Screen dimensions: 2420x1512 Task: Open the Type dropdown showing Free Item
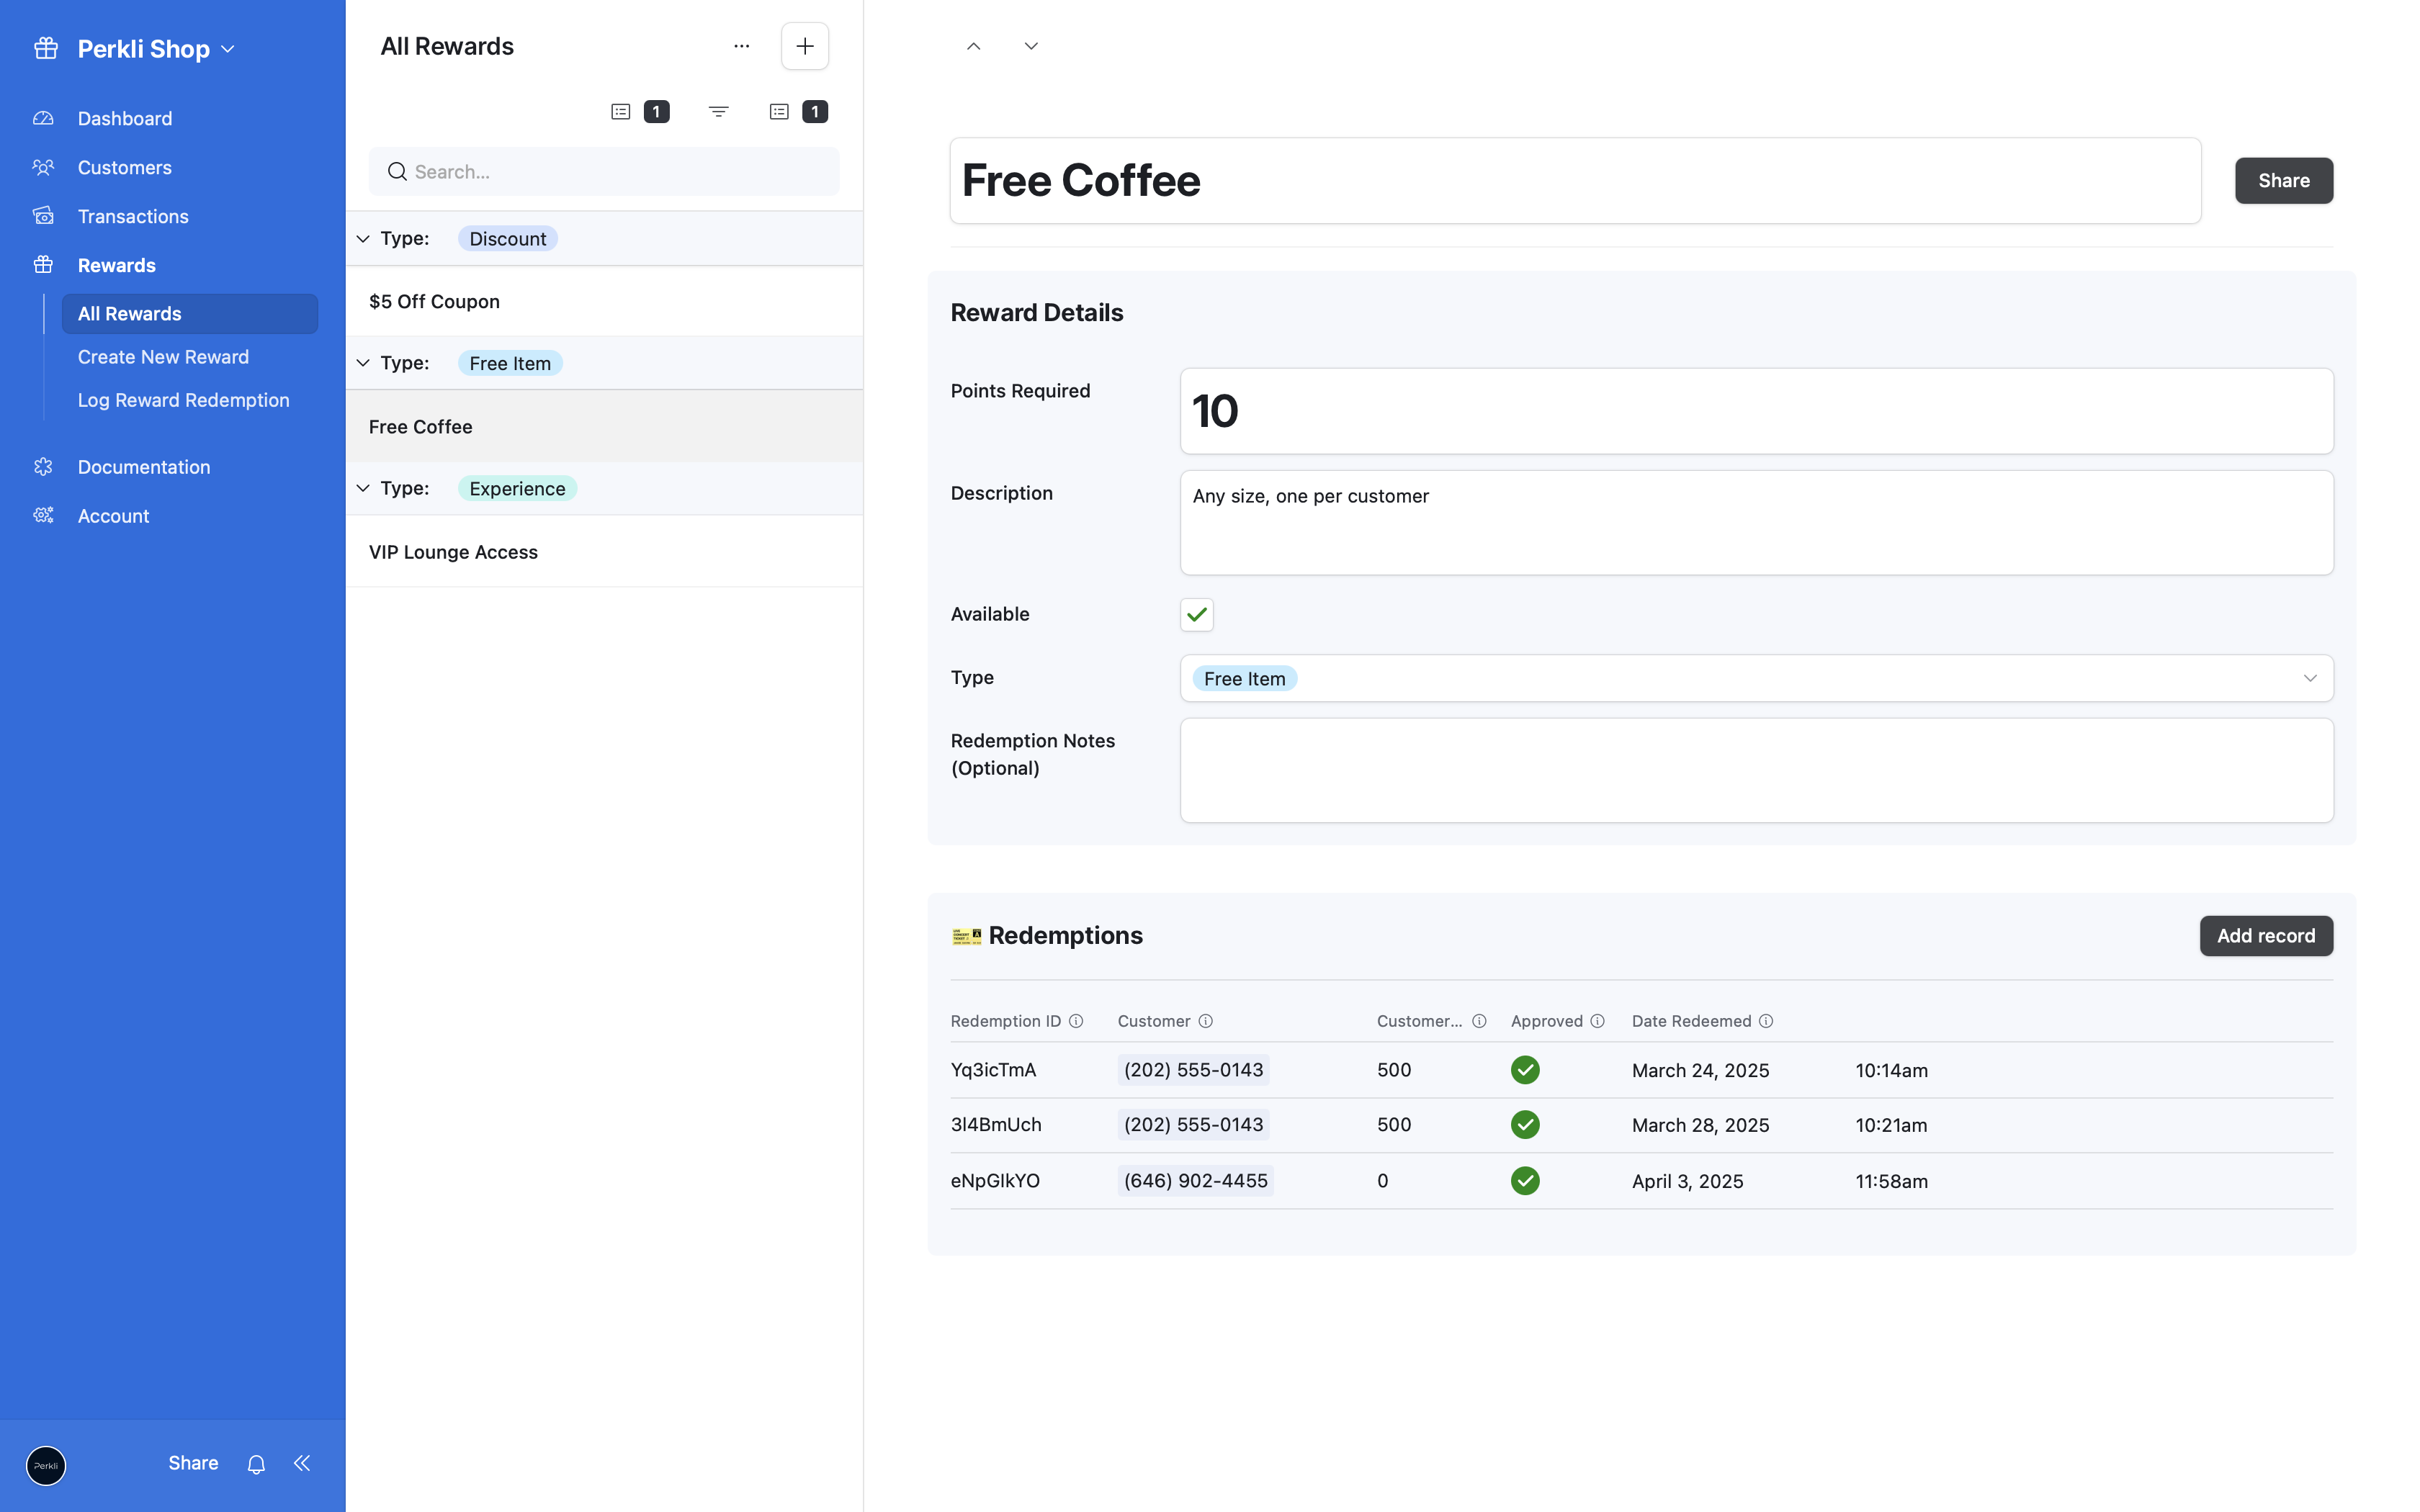1756,678
